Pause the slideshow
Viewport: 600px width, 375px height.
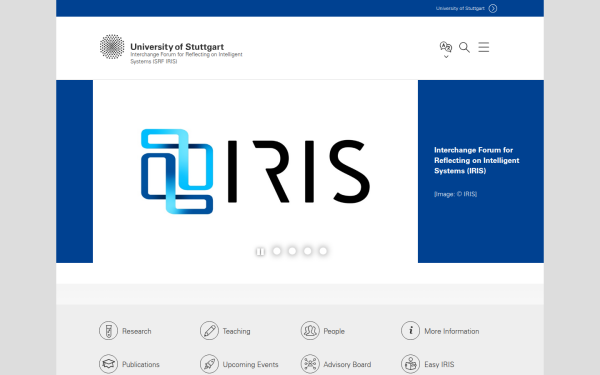point(260,251)
